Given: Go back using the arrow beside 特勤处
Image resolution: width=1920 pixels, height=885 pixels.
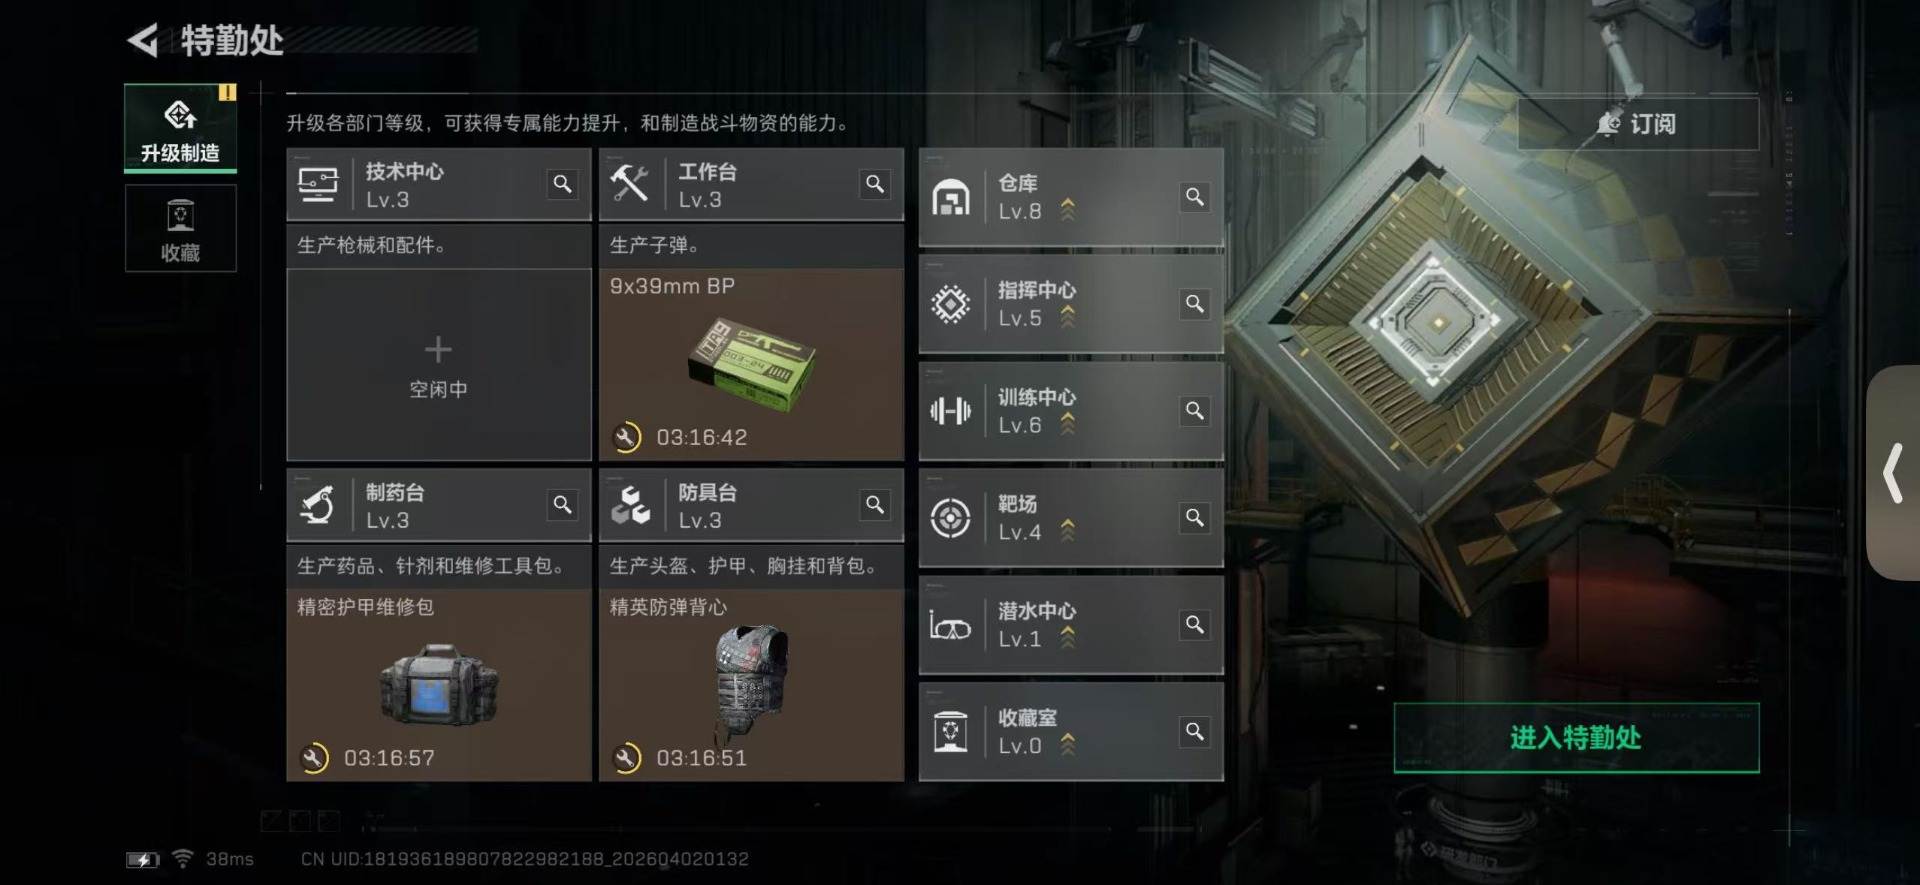Looking at the screenshot, I should click(143, 41).
